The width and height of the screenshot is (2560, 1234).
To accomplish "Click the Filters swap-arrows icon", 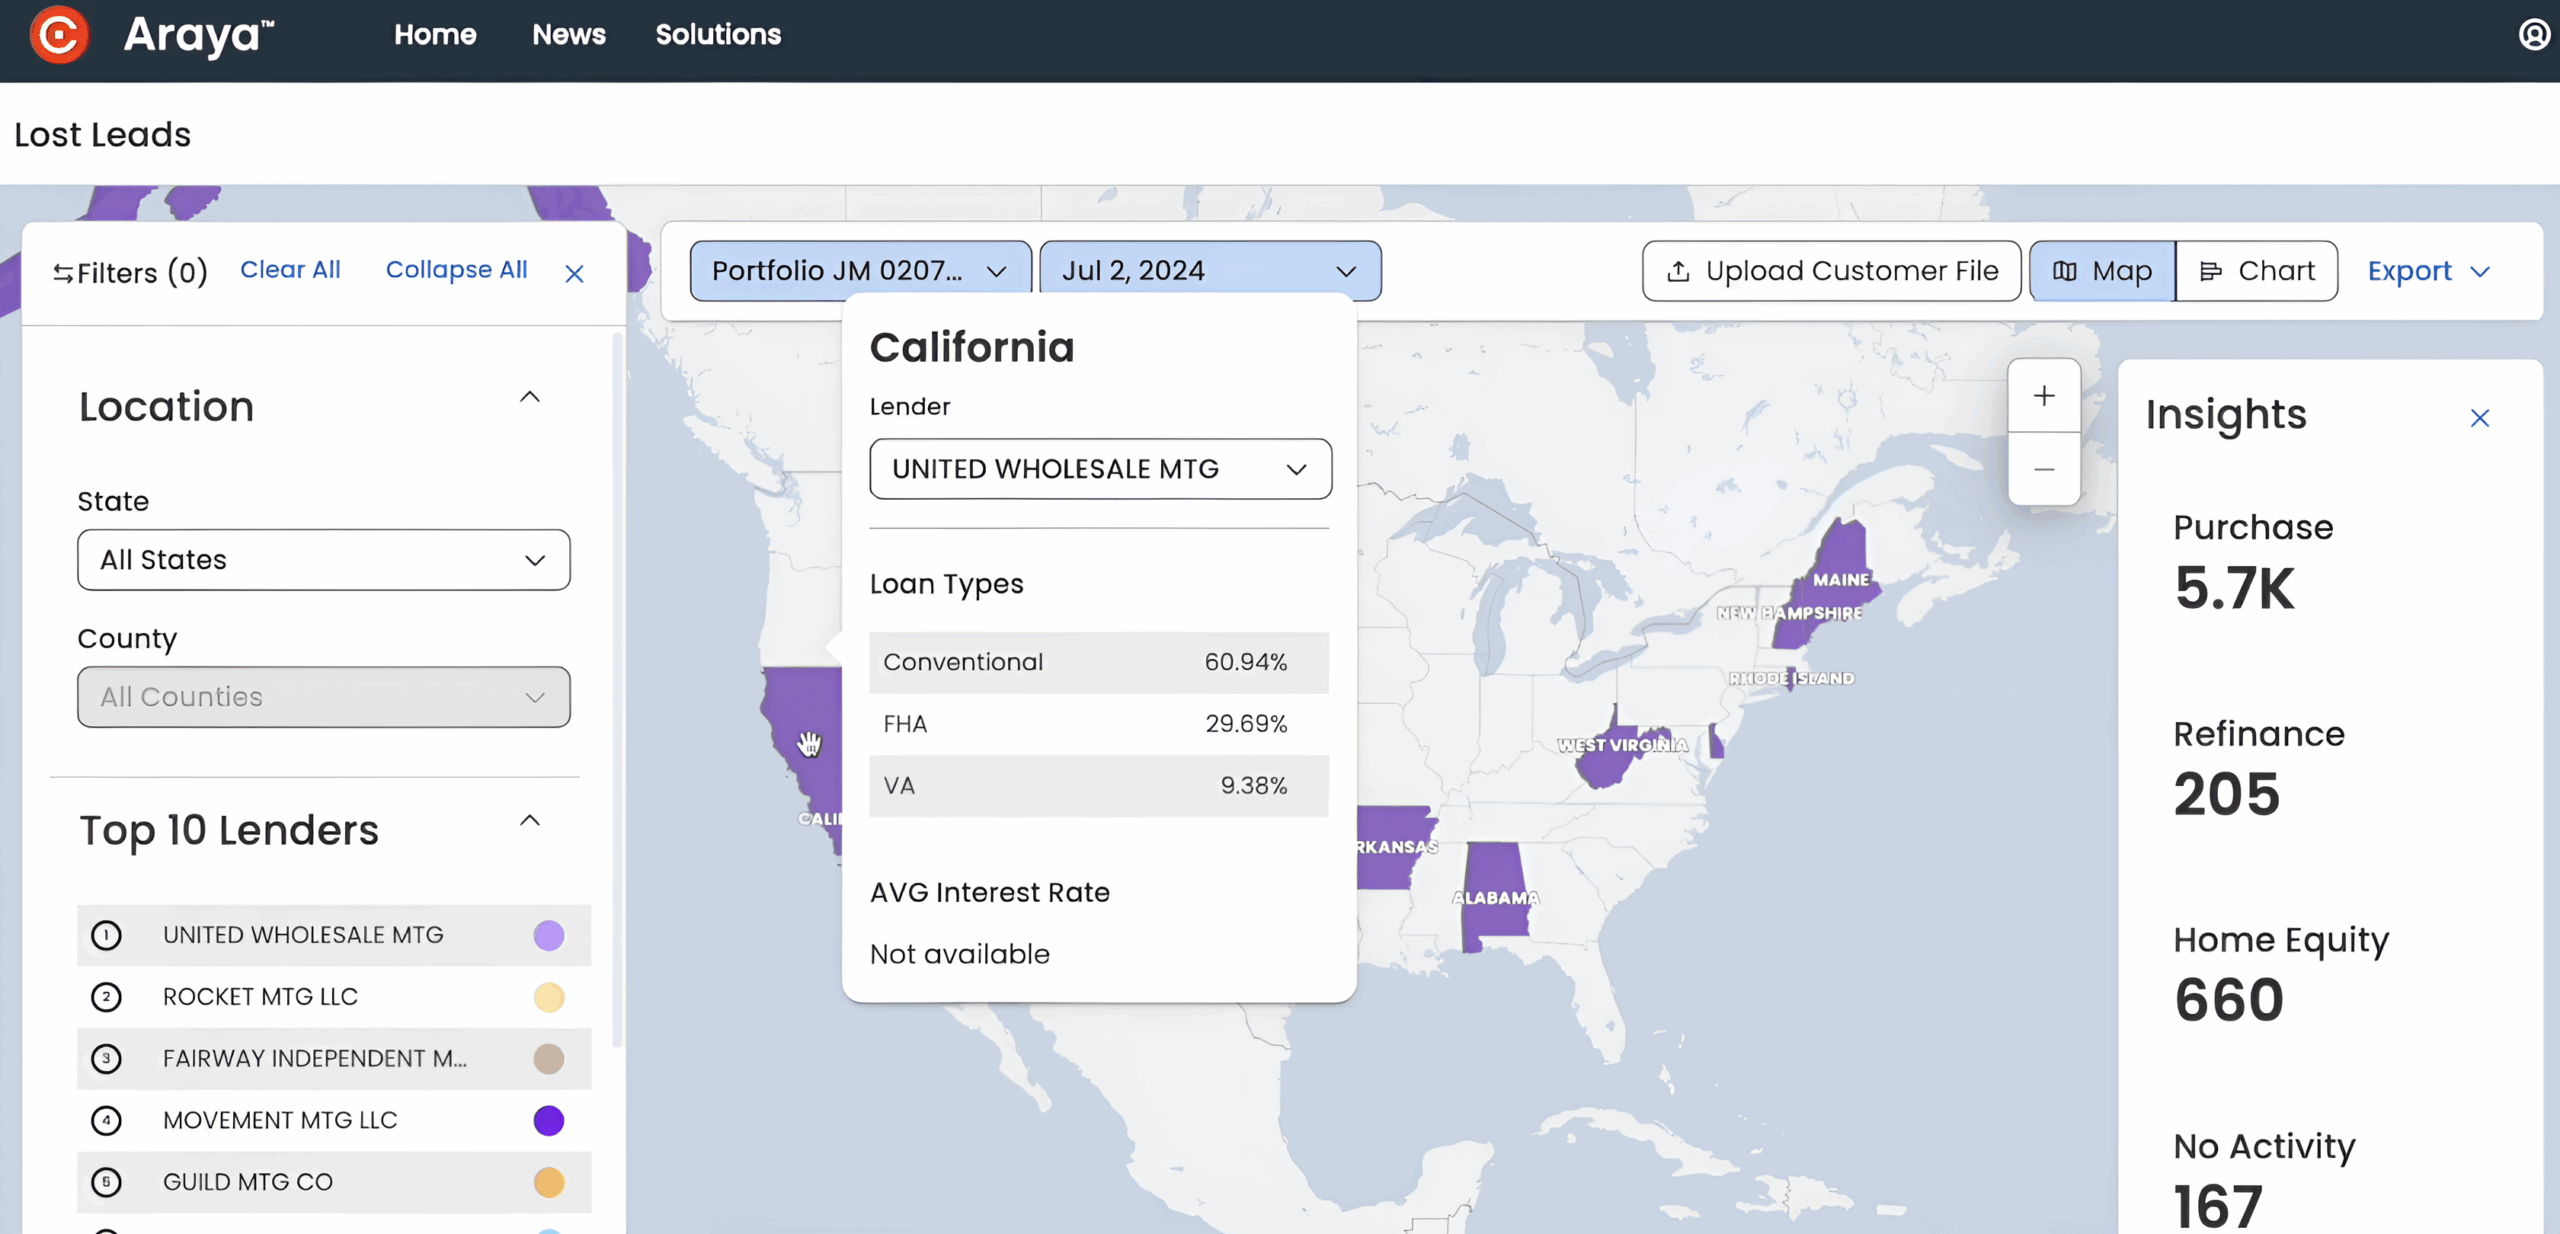I will [x=63, y=273].
